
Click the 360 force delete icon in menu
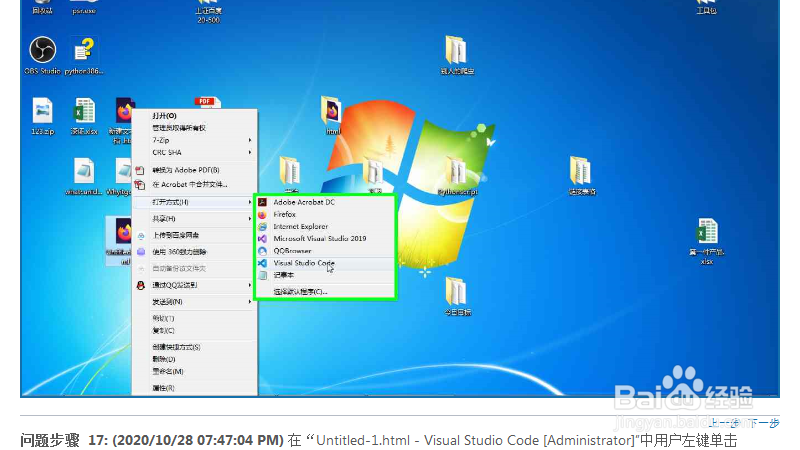[141, 252]
